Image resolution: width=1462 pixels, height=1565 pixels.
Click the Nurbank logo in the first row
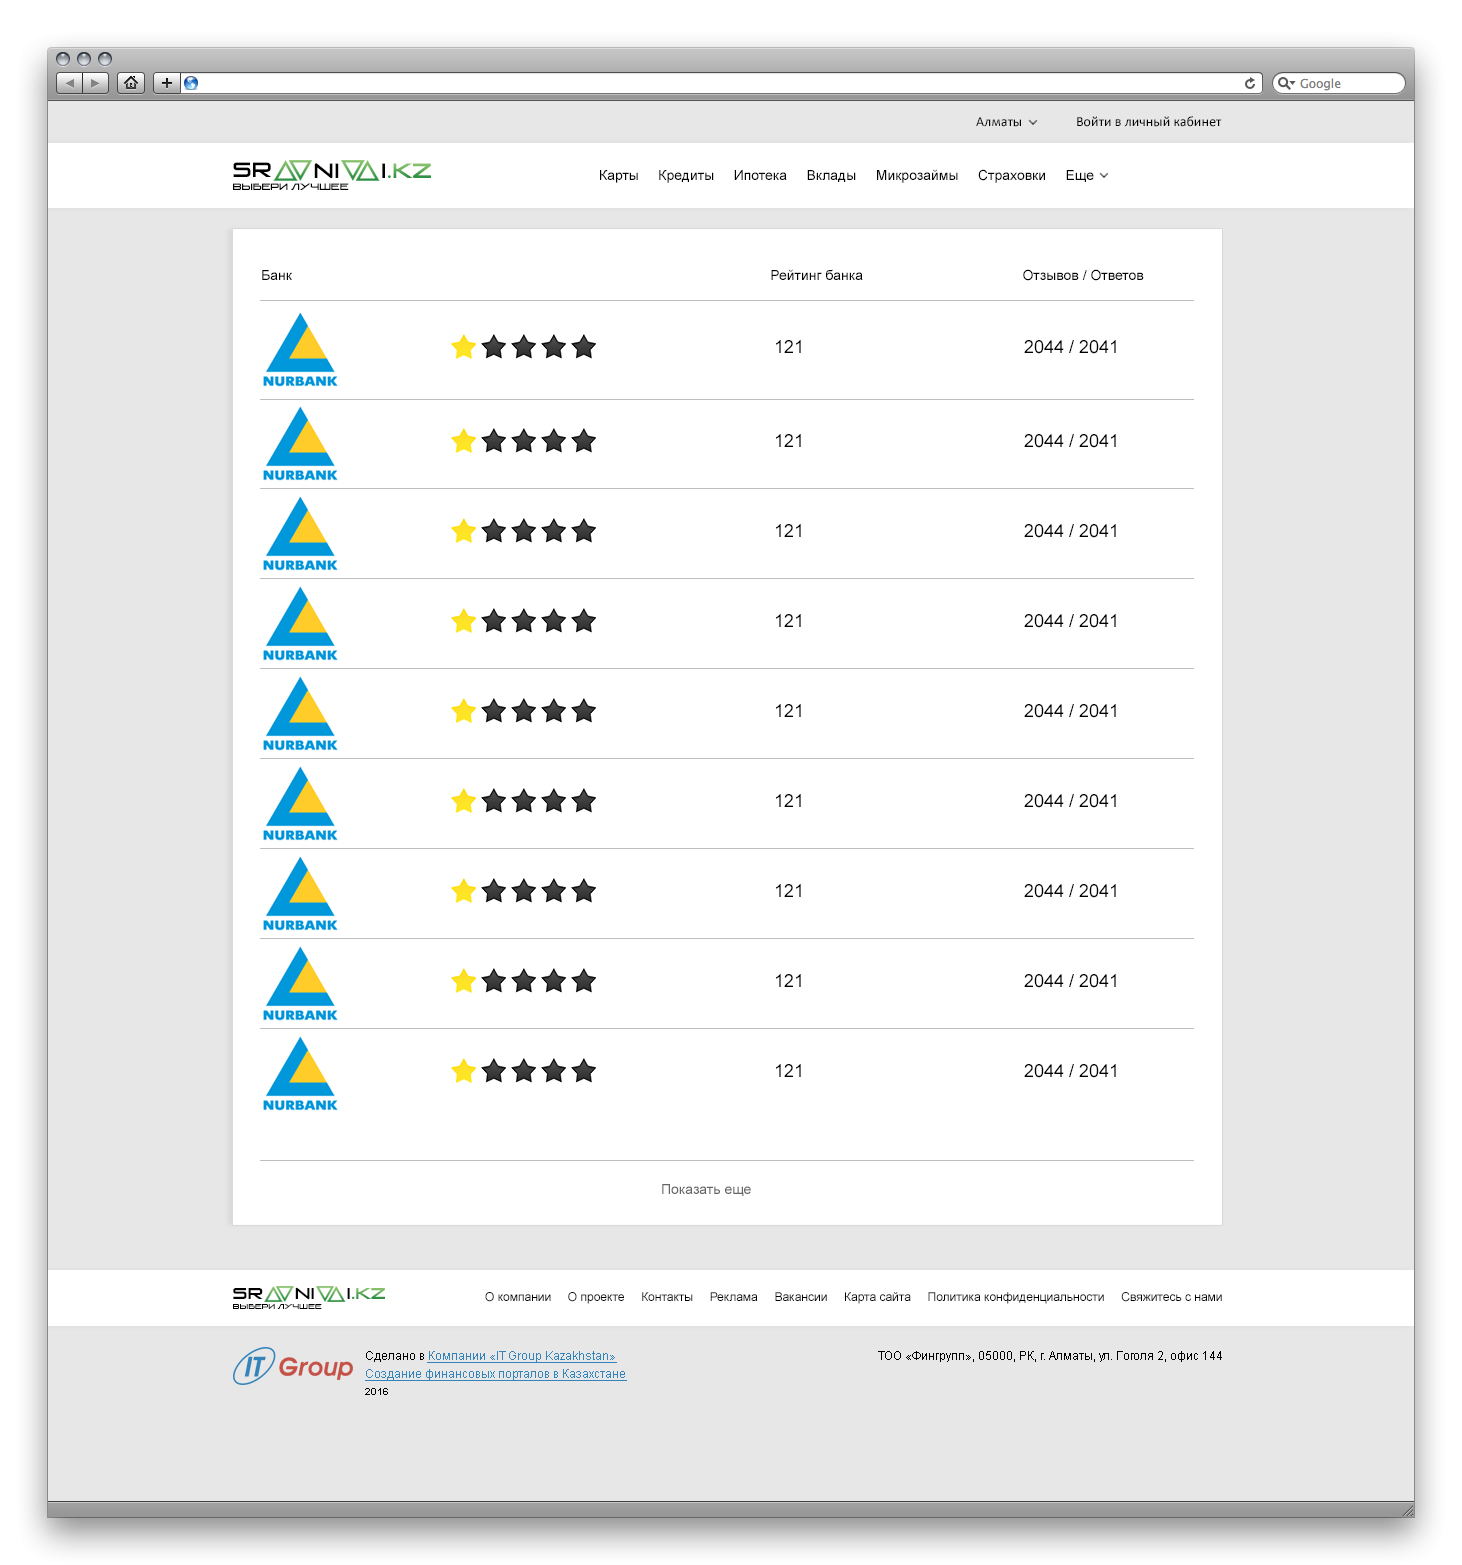pyautogui.click(x=300, y=350)
